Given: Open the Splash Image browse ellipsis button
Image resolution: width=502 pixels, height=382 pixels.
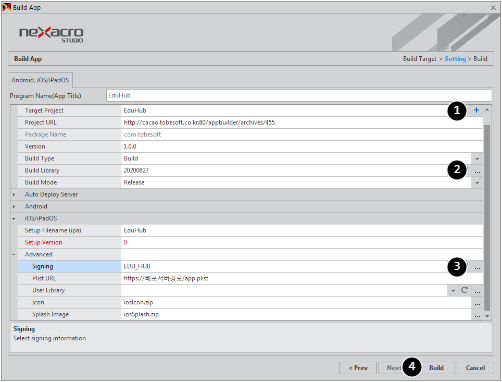Looking at the screenshot, I should click(x=477, y=315).
